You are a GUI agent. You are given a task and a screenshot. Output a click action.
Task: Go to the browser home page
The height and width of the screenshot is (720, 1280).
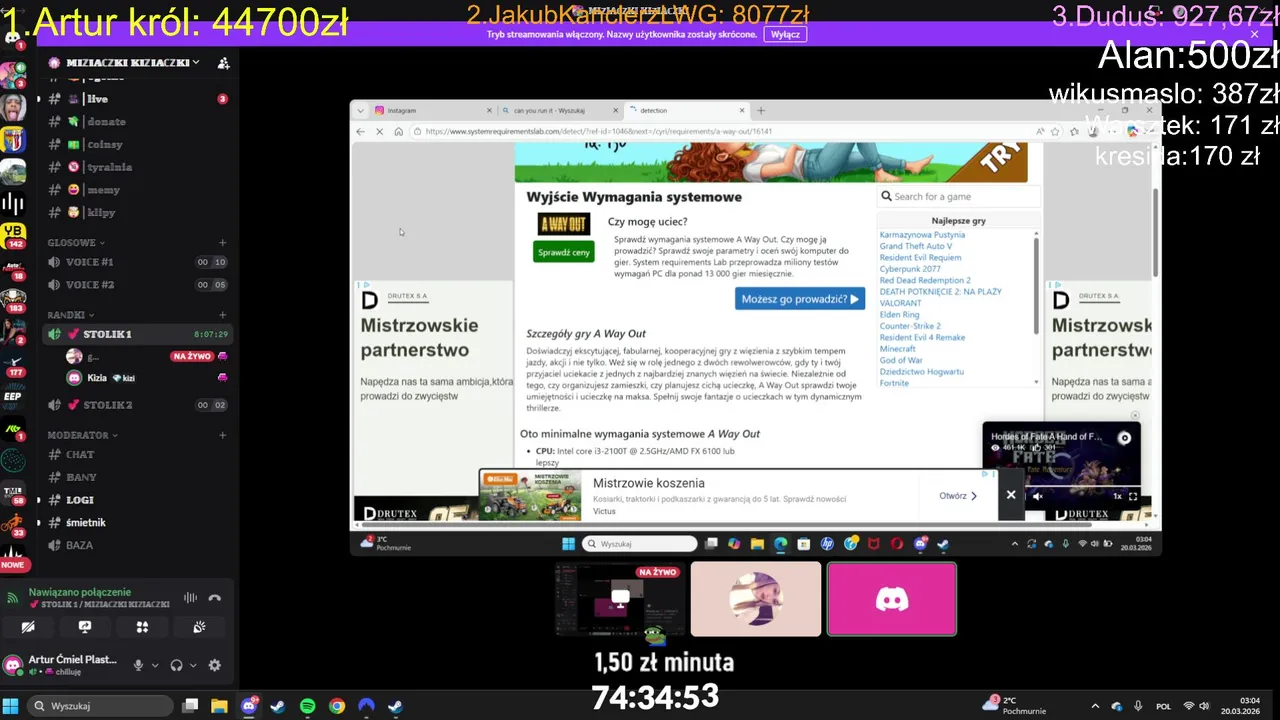pos(398,131)
